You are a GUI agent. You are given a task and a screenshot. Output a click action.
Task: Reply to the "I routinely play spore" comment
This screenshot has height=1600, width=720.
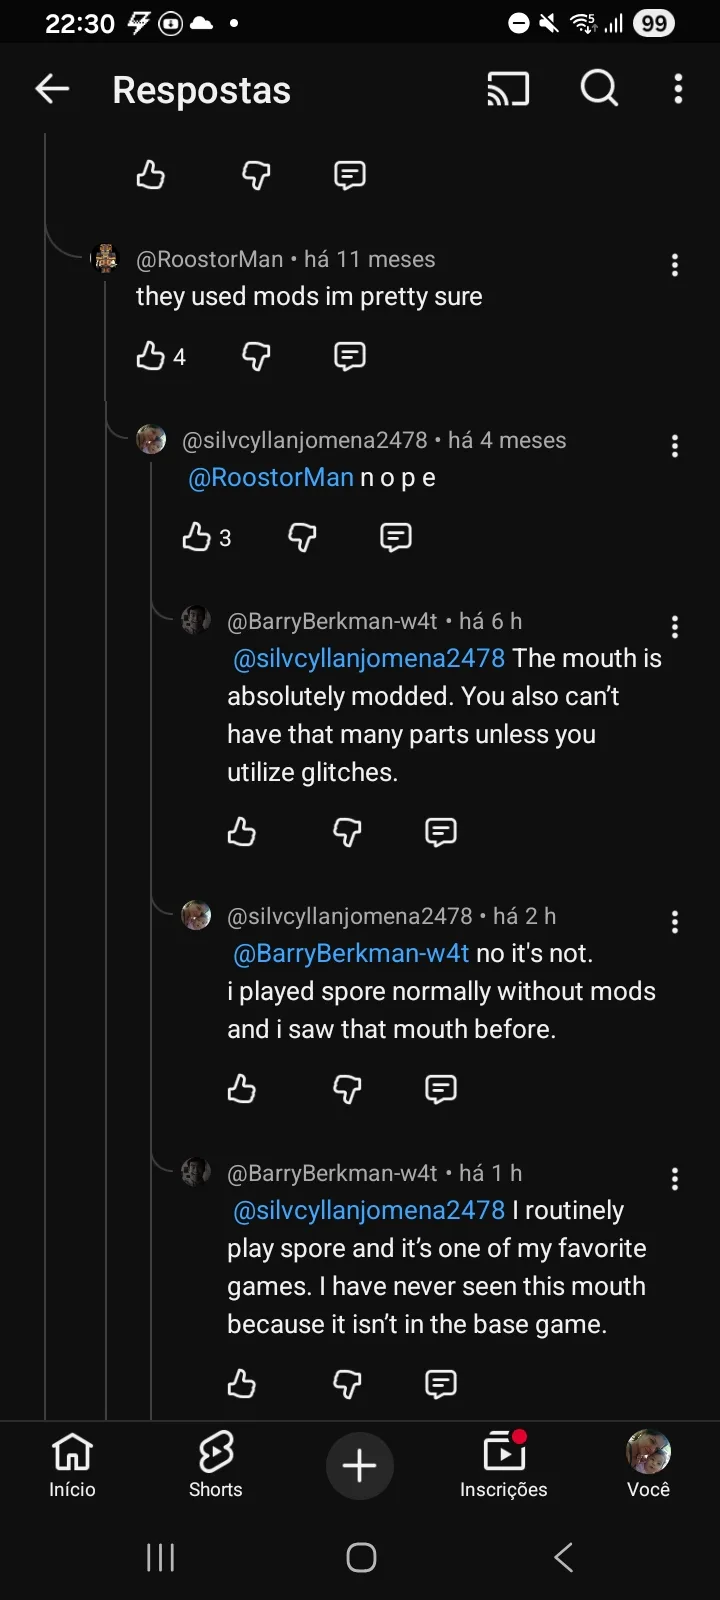pos(441,1384)
